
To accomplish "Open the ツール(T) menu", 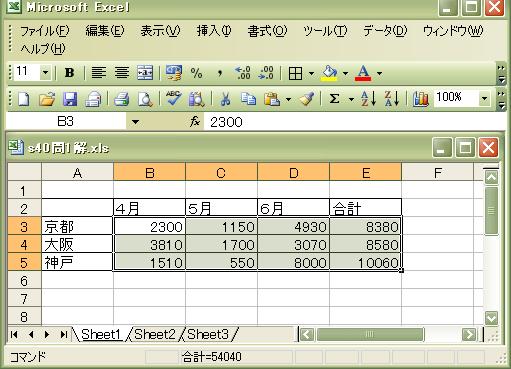I will (x=325, y=31).
